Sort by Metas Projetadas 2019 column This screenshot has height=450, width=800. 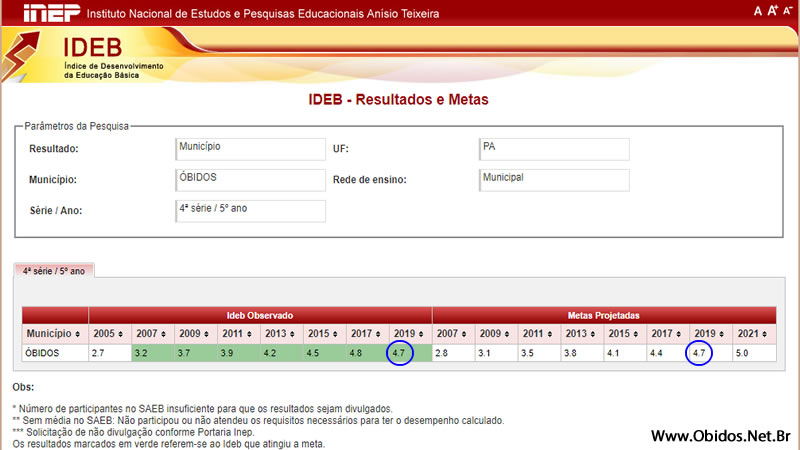(721, 334)
